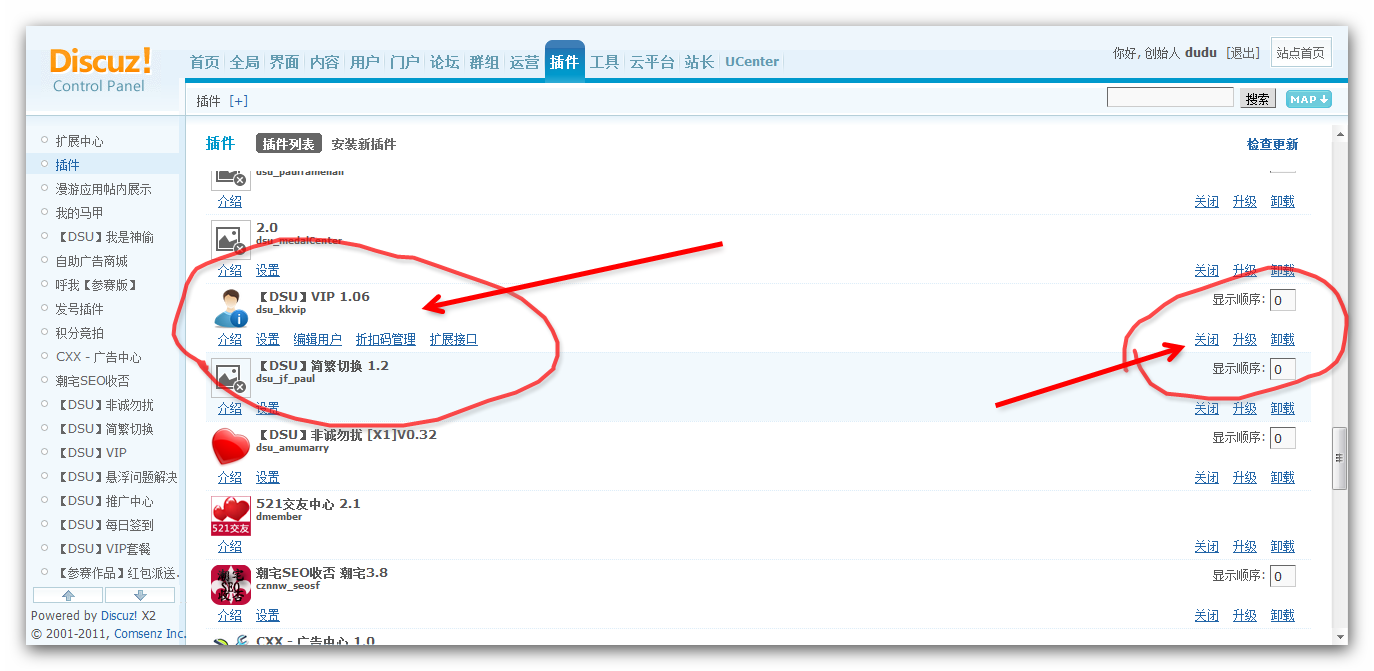Image resolution: width=1374 pixels, height=671 pixels.
Task: Open the 云平台 top menu
Action: (652, 62)
